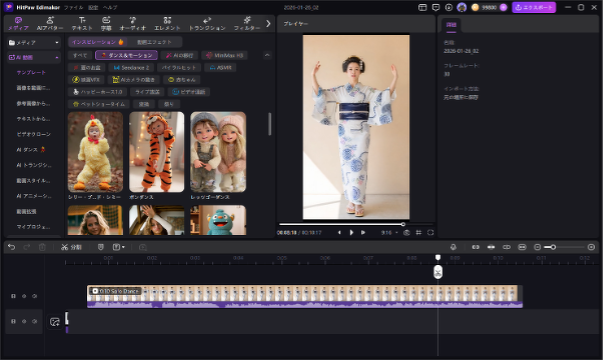
Task: Open the ファイル menu
Action: (x=73, y=7)
